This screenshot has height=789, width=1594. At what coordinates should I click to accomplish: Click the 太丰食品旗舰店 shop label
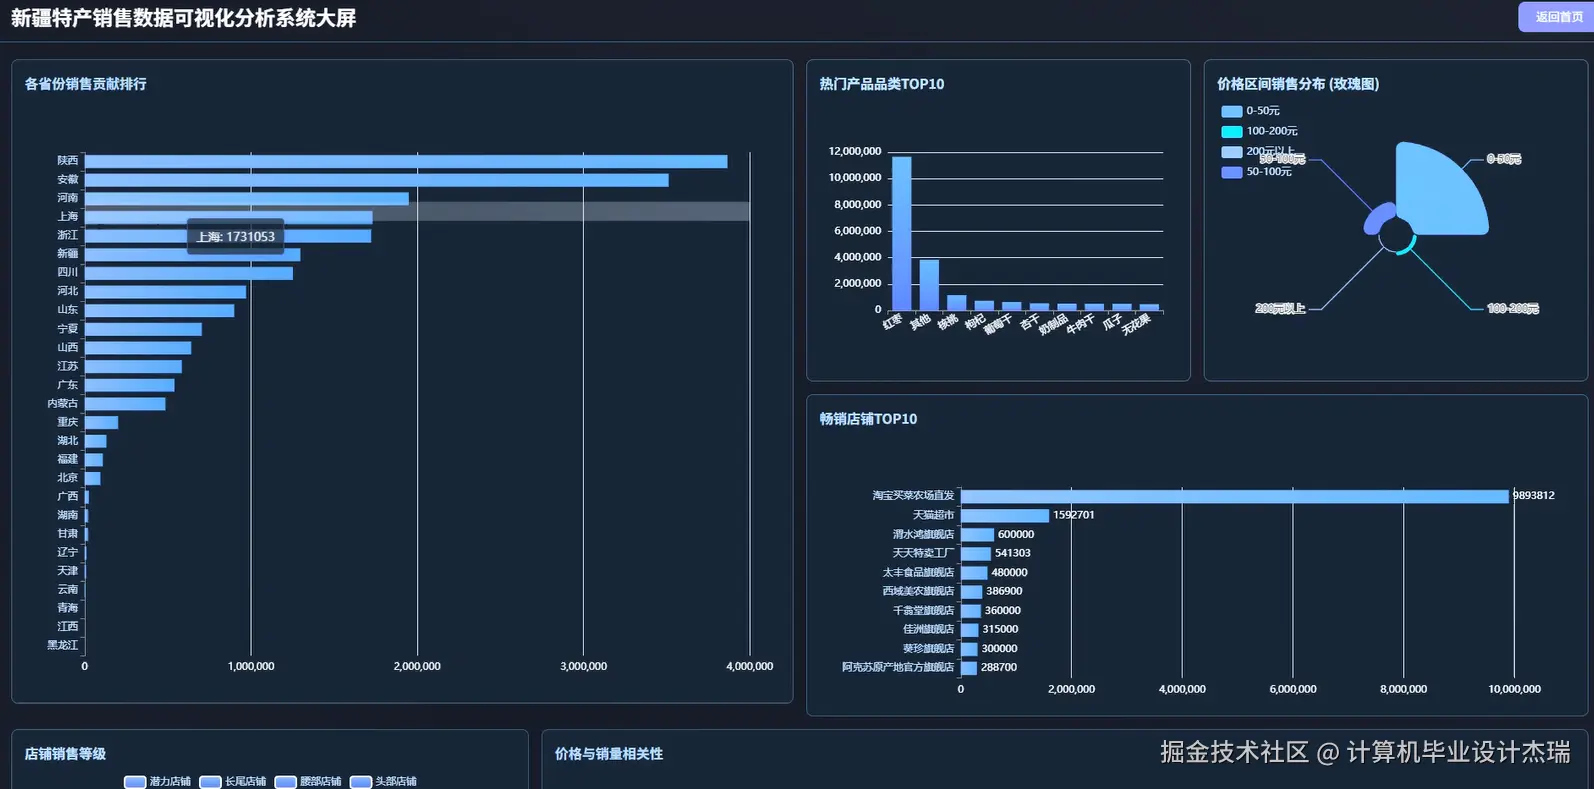[x=918, y=573]
